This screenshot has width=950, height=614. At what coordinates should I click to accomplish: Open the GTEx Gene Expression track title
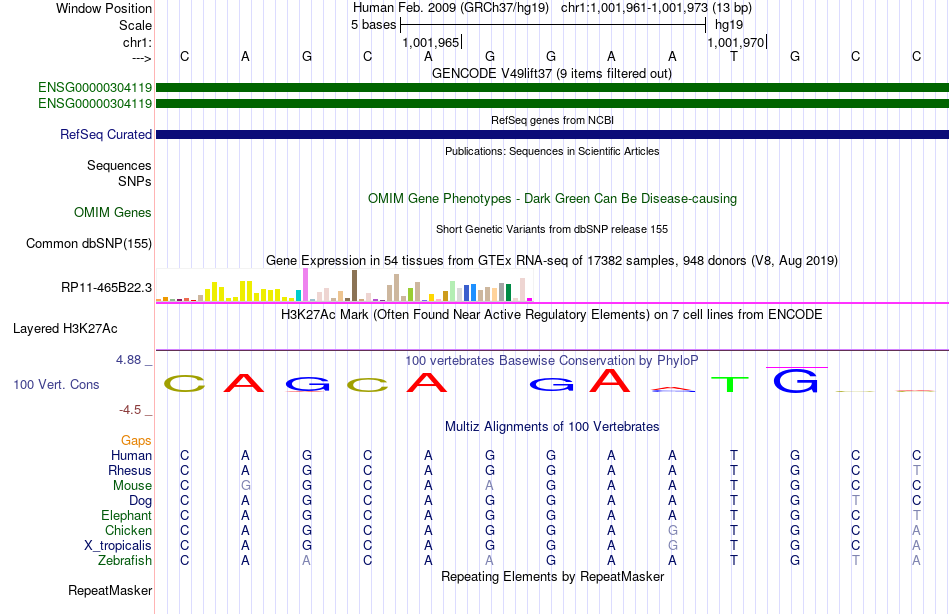tap(552, 261)
